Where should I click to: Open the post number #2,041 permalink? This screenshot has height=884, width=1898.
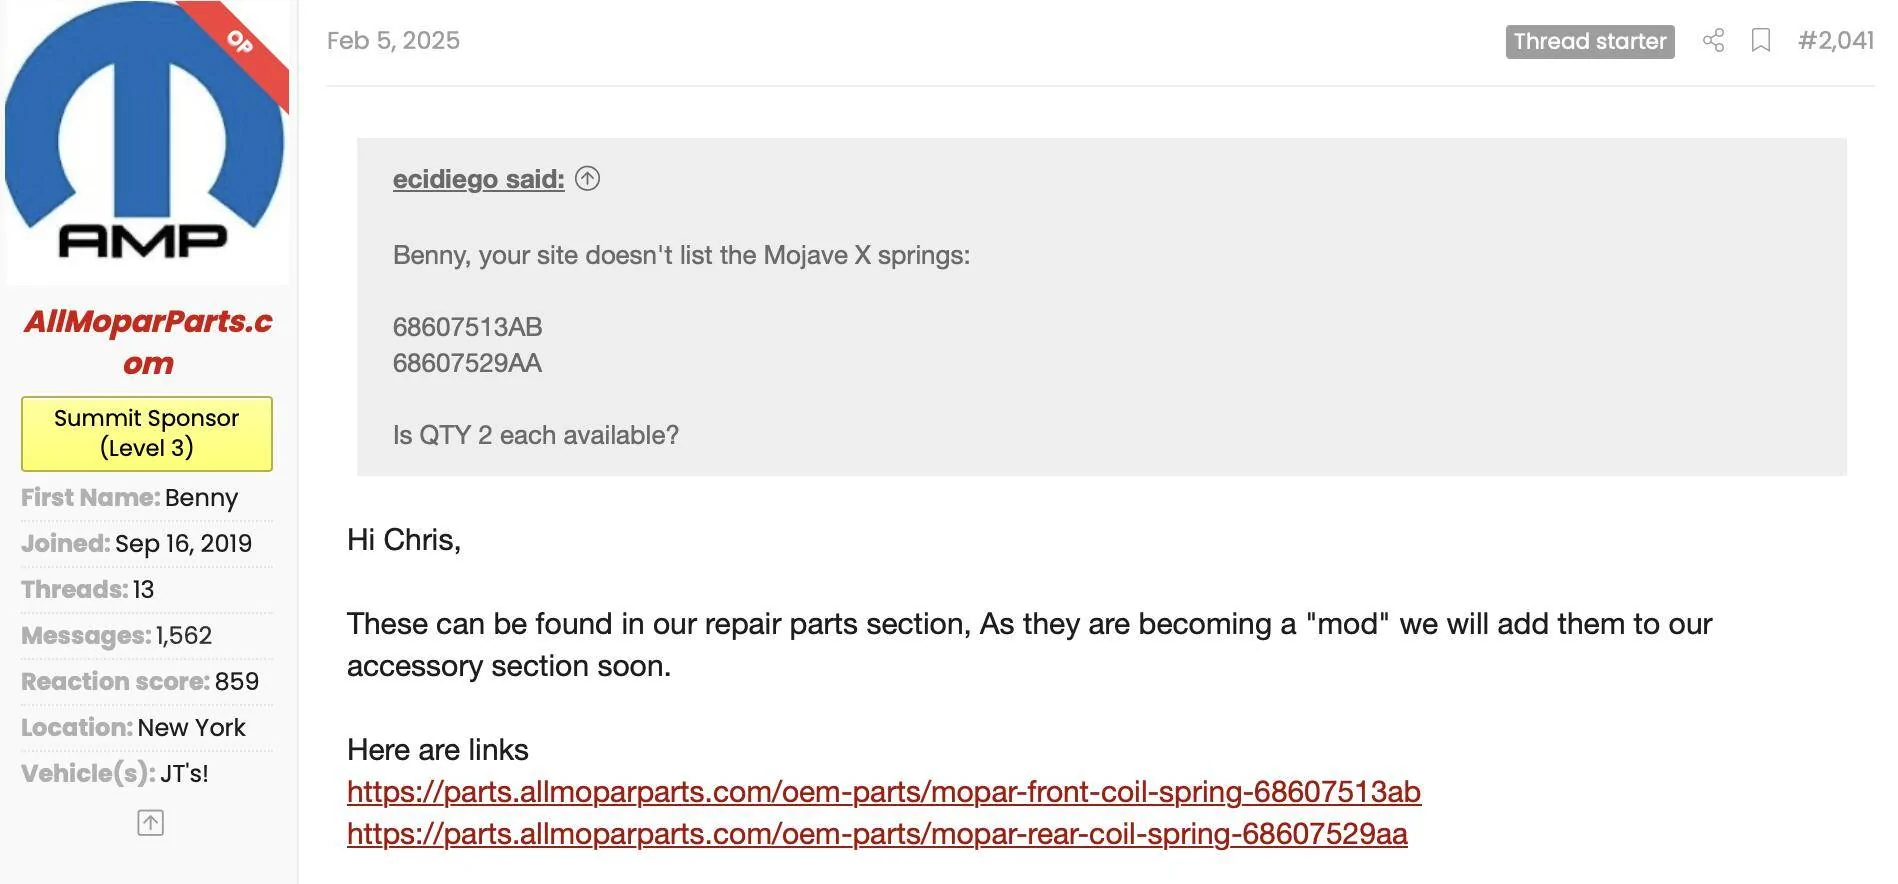click(1836, 41)
